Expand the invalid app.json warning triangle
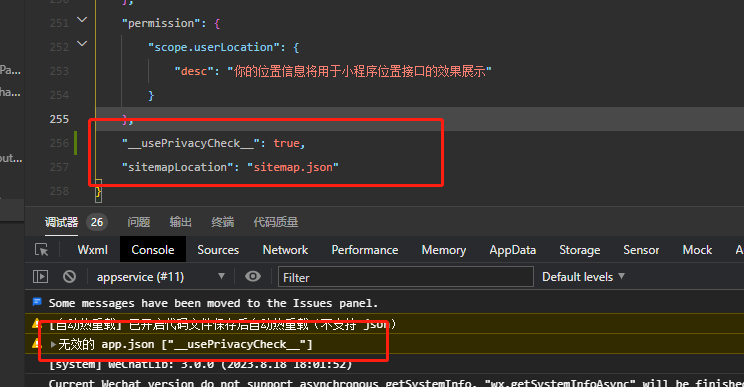Screen dimensions: 744x387 click(53, 344)
